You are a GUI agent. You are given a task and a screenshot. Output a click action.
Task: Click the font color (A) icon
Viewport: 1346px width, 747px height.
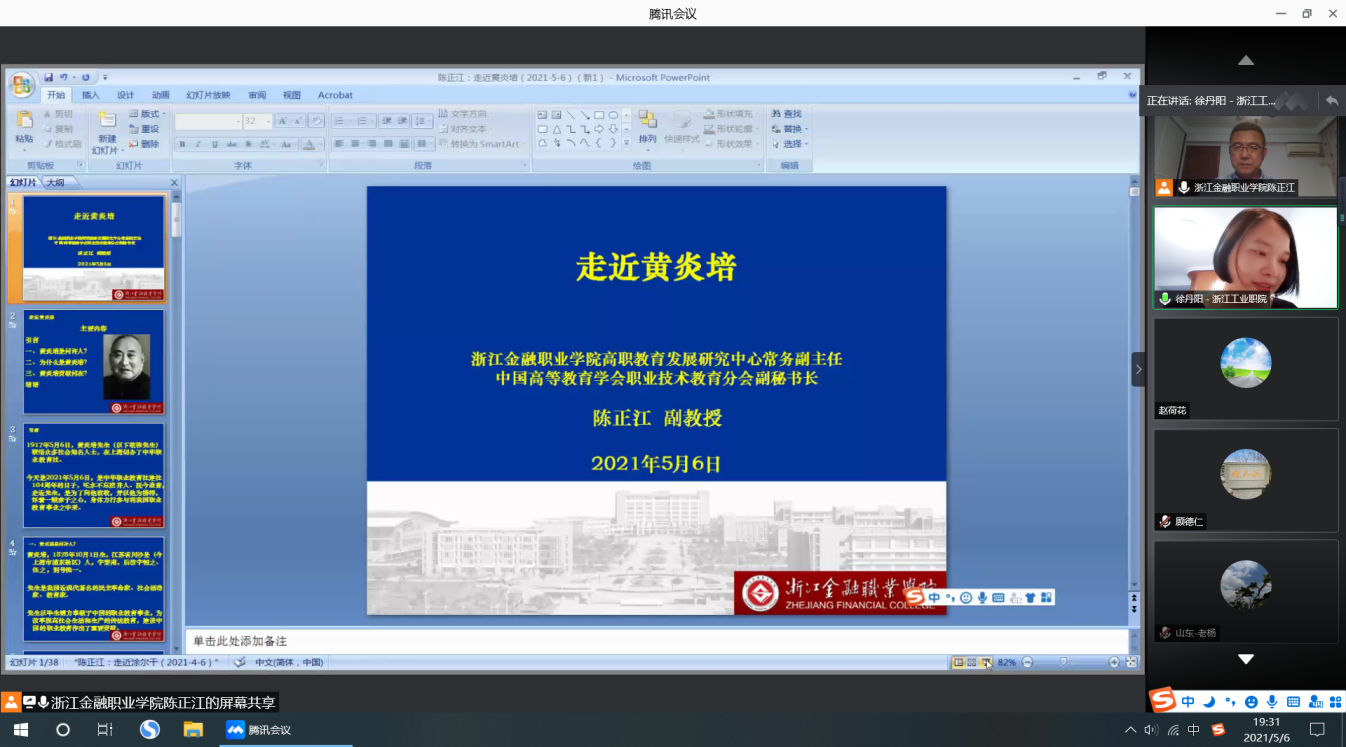point(309,144)
